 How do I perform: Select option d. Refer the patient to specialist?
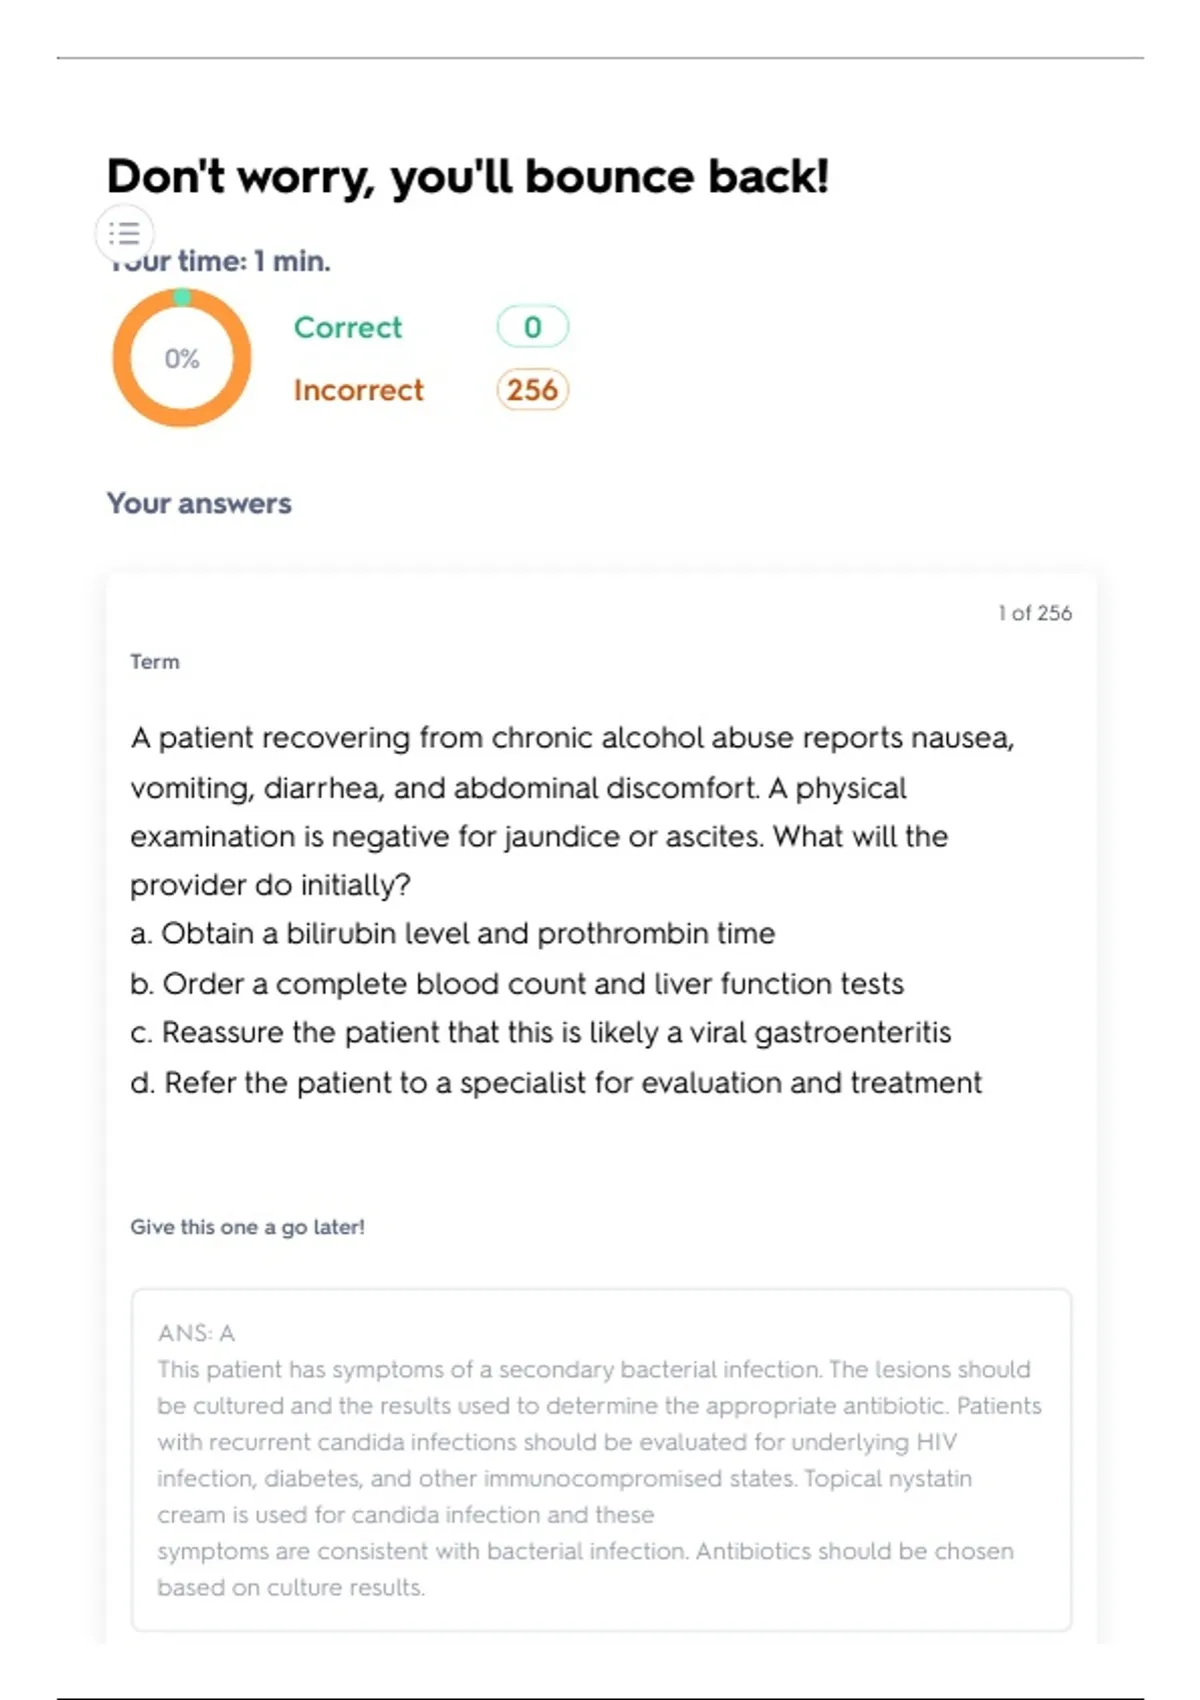556,1082
